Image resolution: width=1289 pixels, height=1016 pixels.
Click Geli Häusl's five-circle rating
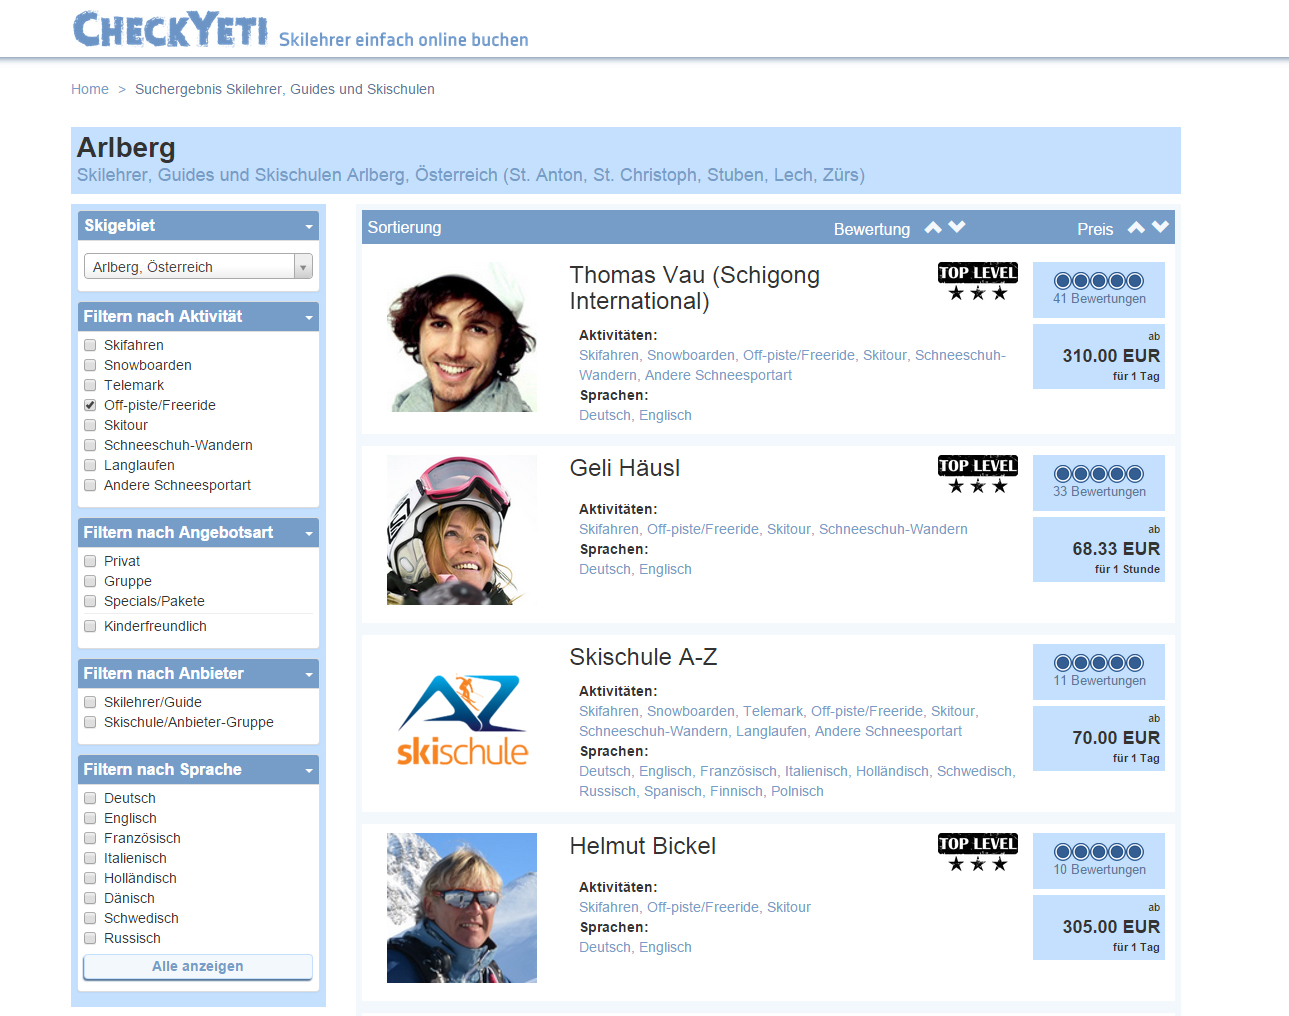1098,474
